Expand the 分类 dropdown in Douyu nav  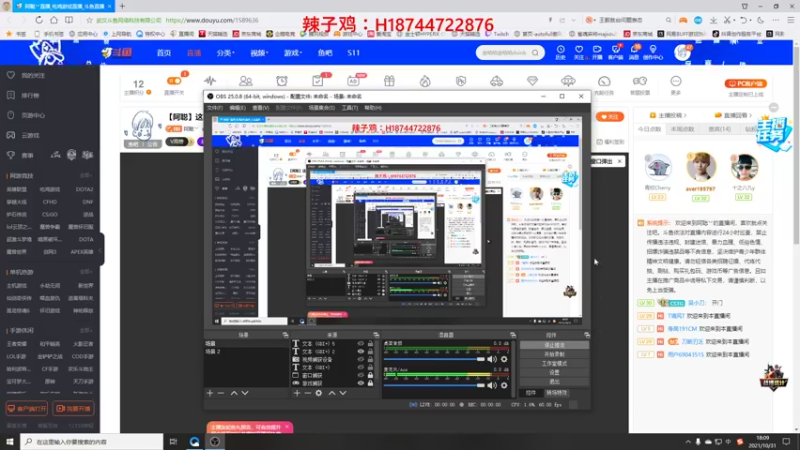pos(225,53)
